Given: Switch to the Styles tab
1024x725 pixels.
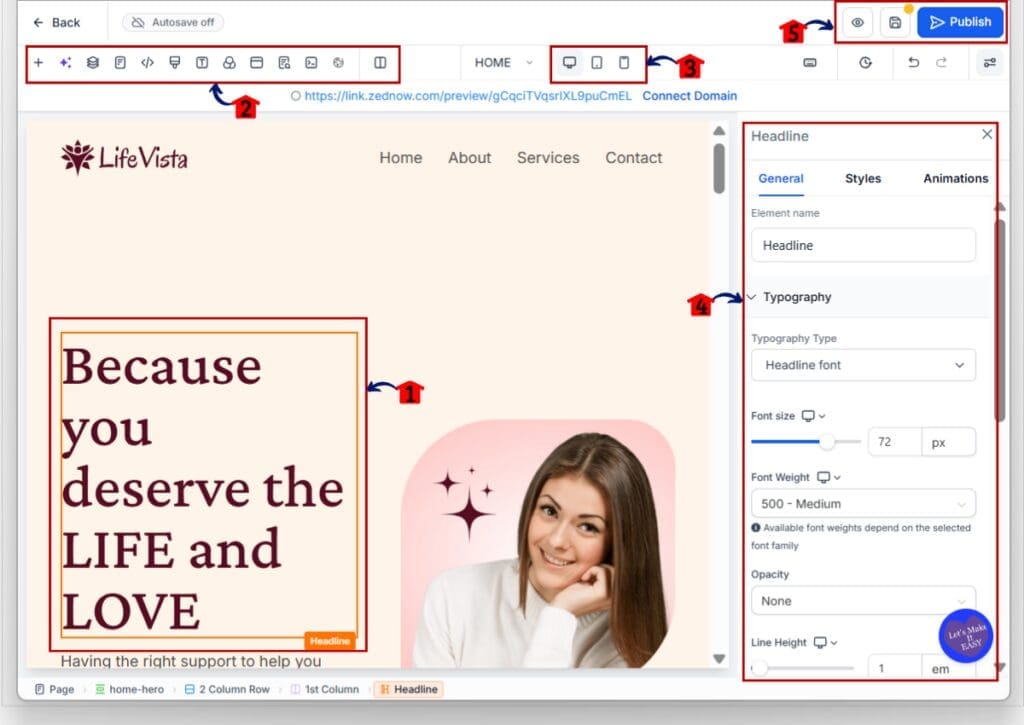Looking at the screenshot, I should (x=863, y=178).
